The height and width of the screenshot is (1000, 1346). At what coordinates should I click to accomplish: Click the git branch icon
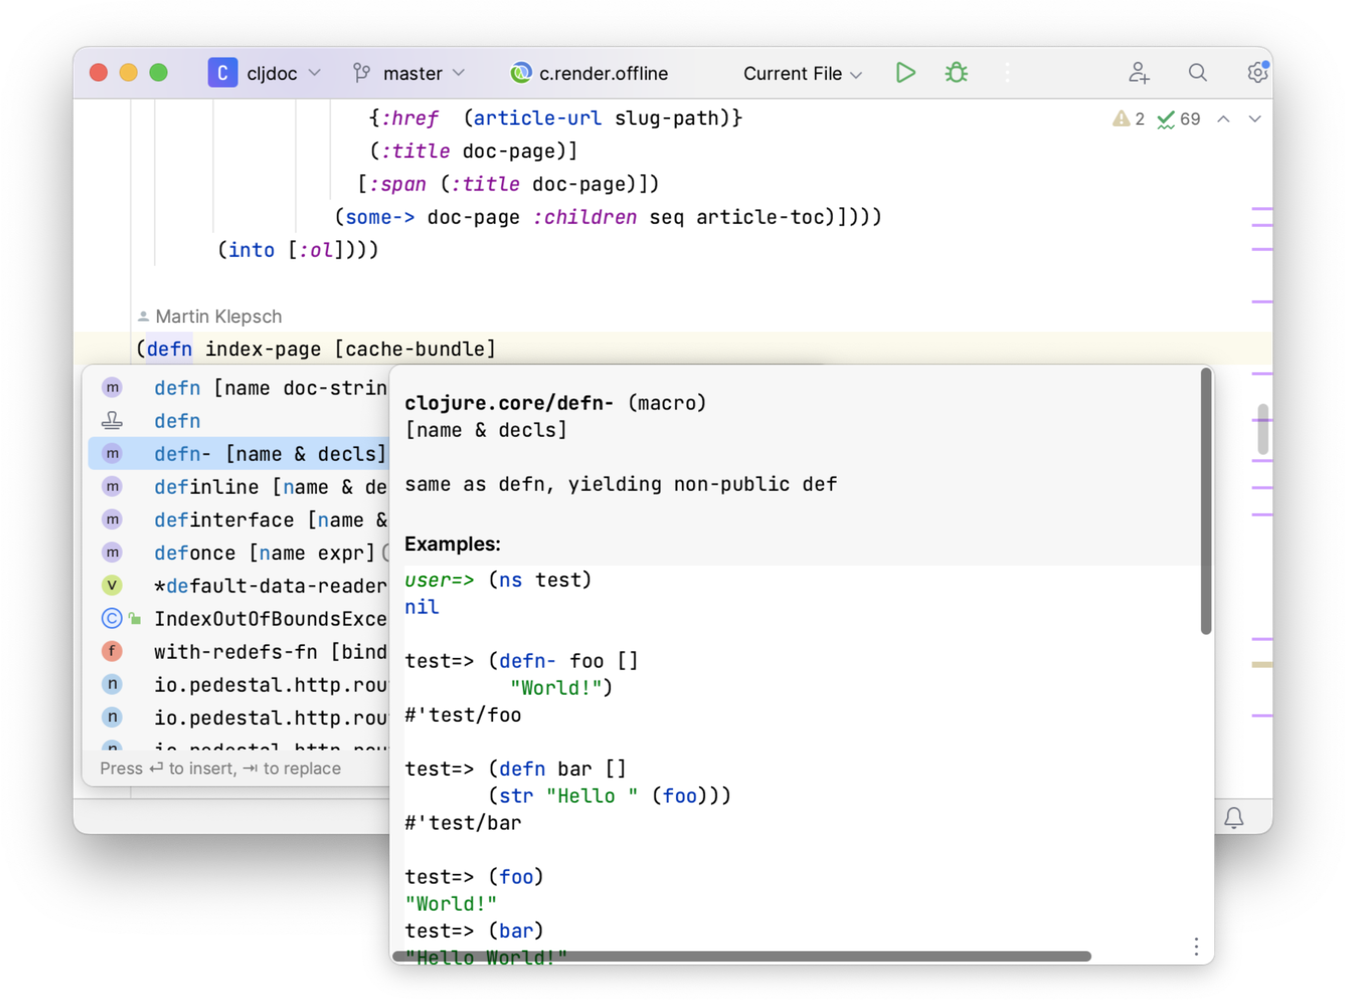[362, 73]
